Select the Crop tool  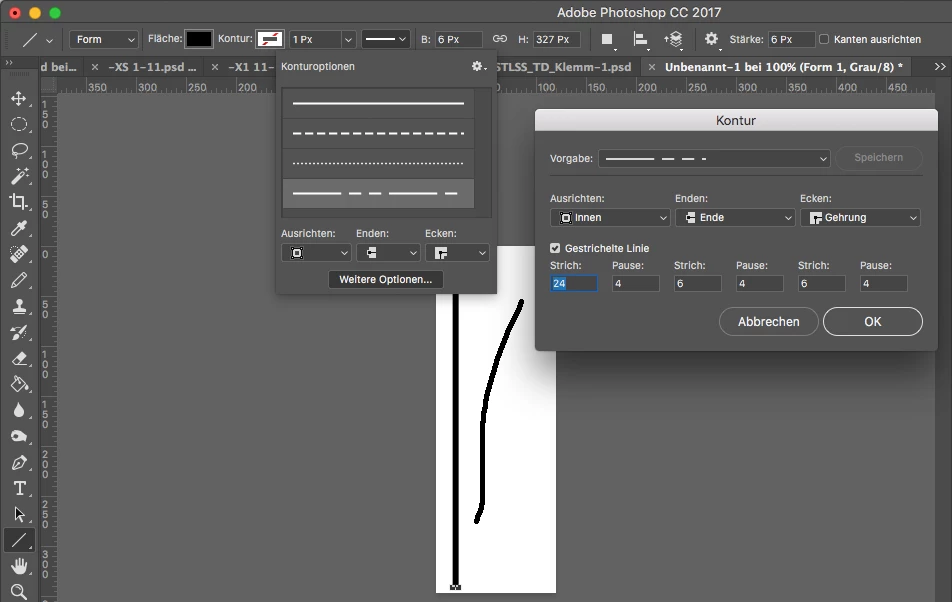click(19, 202)
